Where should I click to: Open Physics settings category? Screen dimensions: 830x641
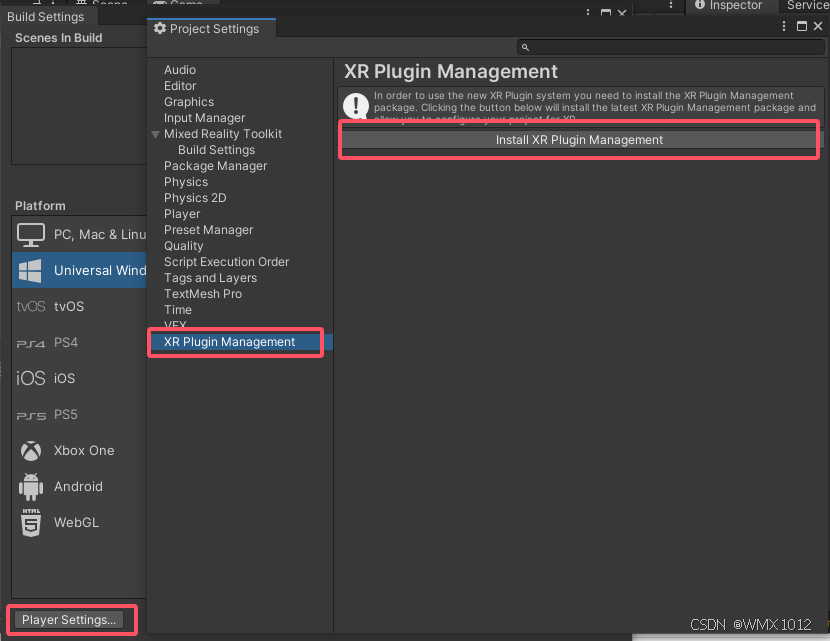[186, 182]
